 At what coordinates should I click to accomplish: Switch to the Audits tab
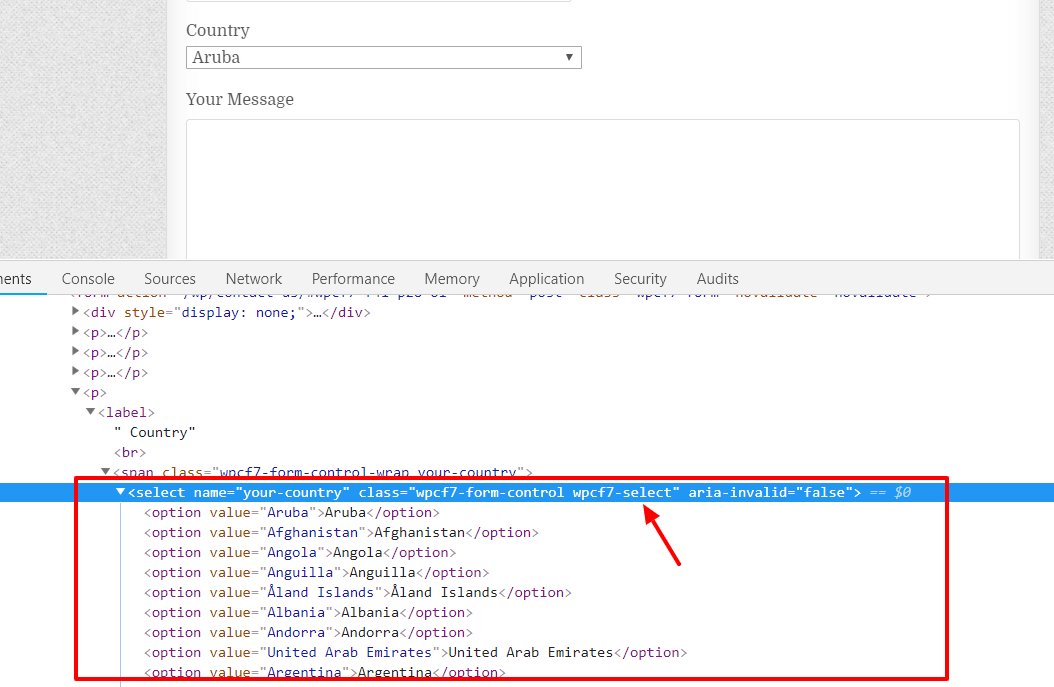tap(717, 279)
